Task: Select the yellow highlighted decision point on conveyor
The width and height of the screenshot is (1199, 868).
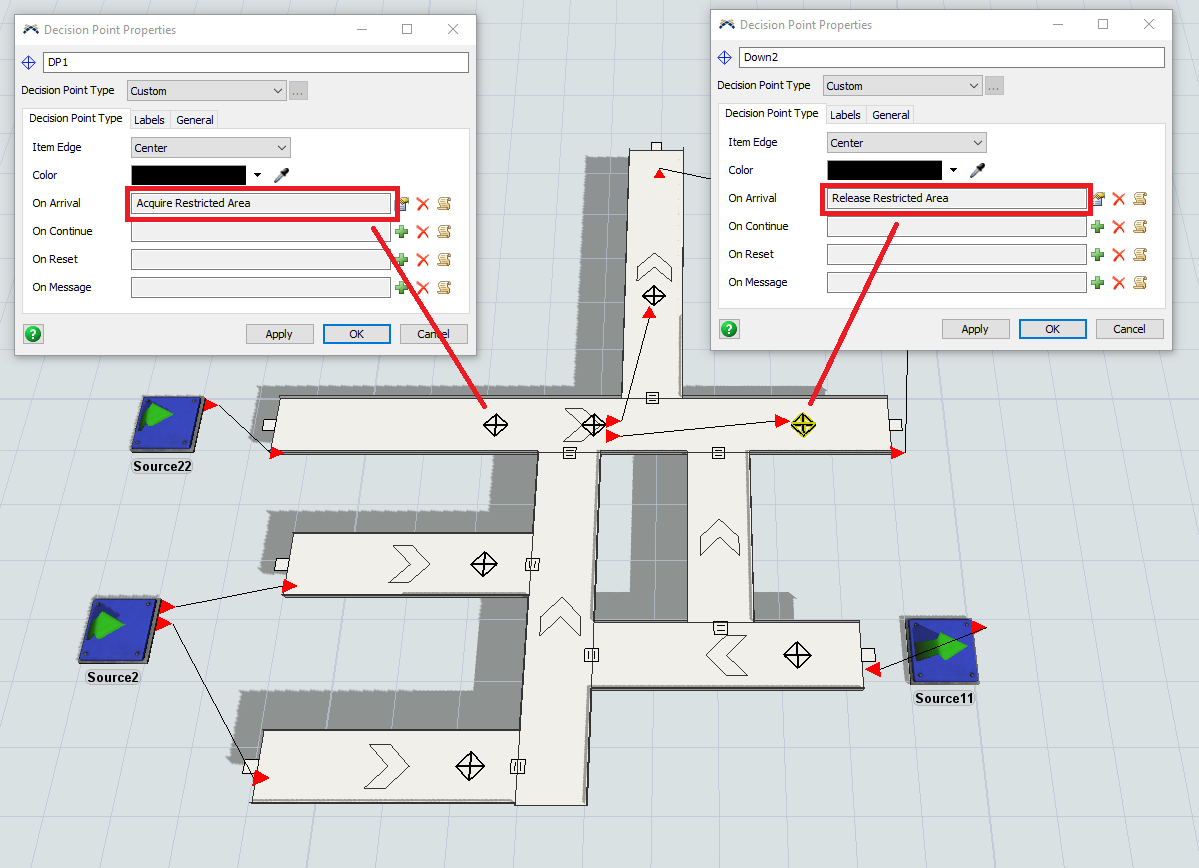Action: tap(802, 425)
